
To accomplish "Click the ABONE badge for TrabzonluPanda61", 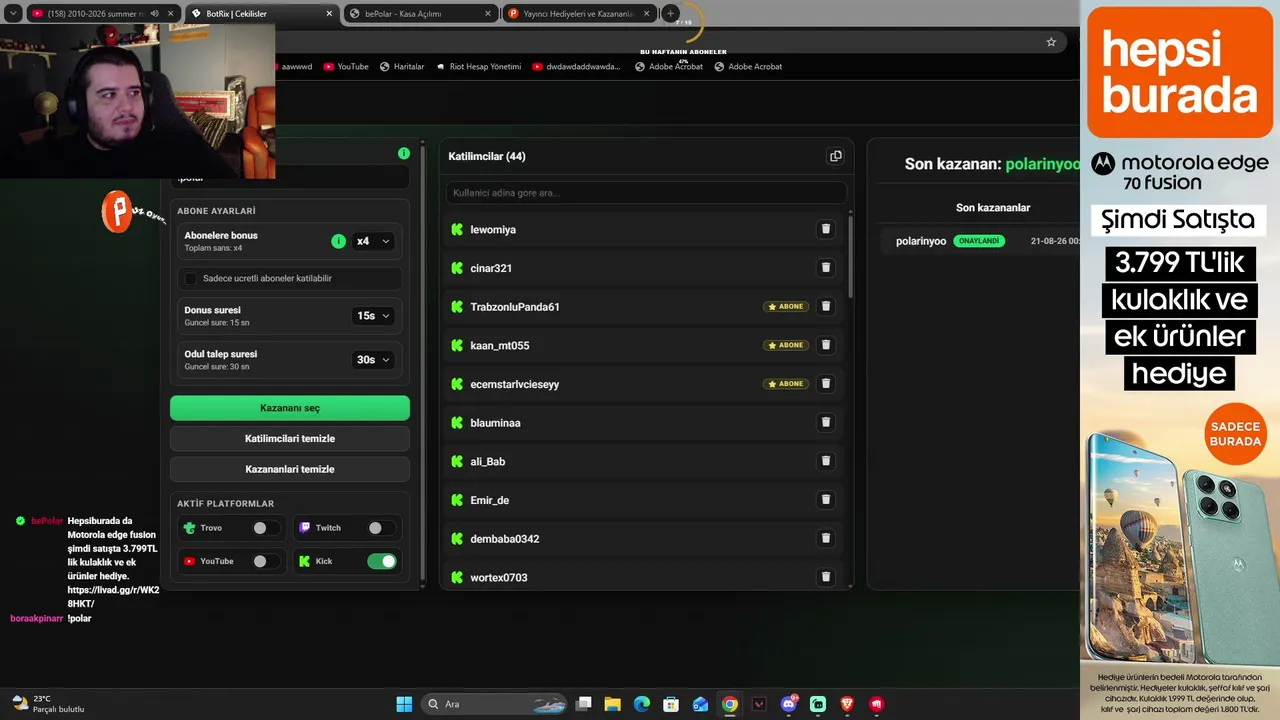I will (x=786, y=307).
